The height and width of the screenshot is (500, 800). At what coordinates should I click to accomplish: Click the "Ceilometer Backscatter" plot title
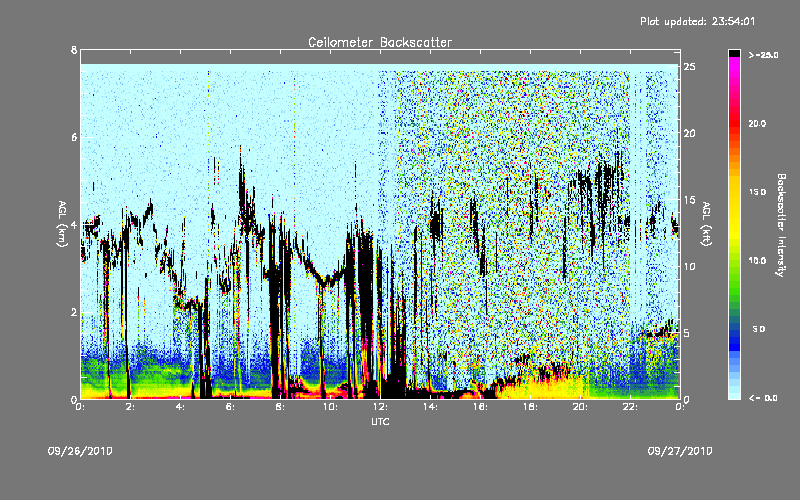click(380, 42)
